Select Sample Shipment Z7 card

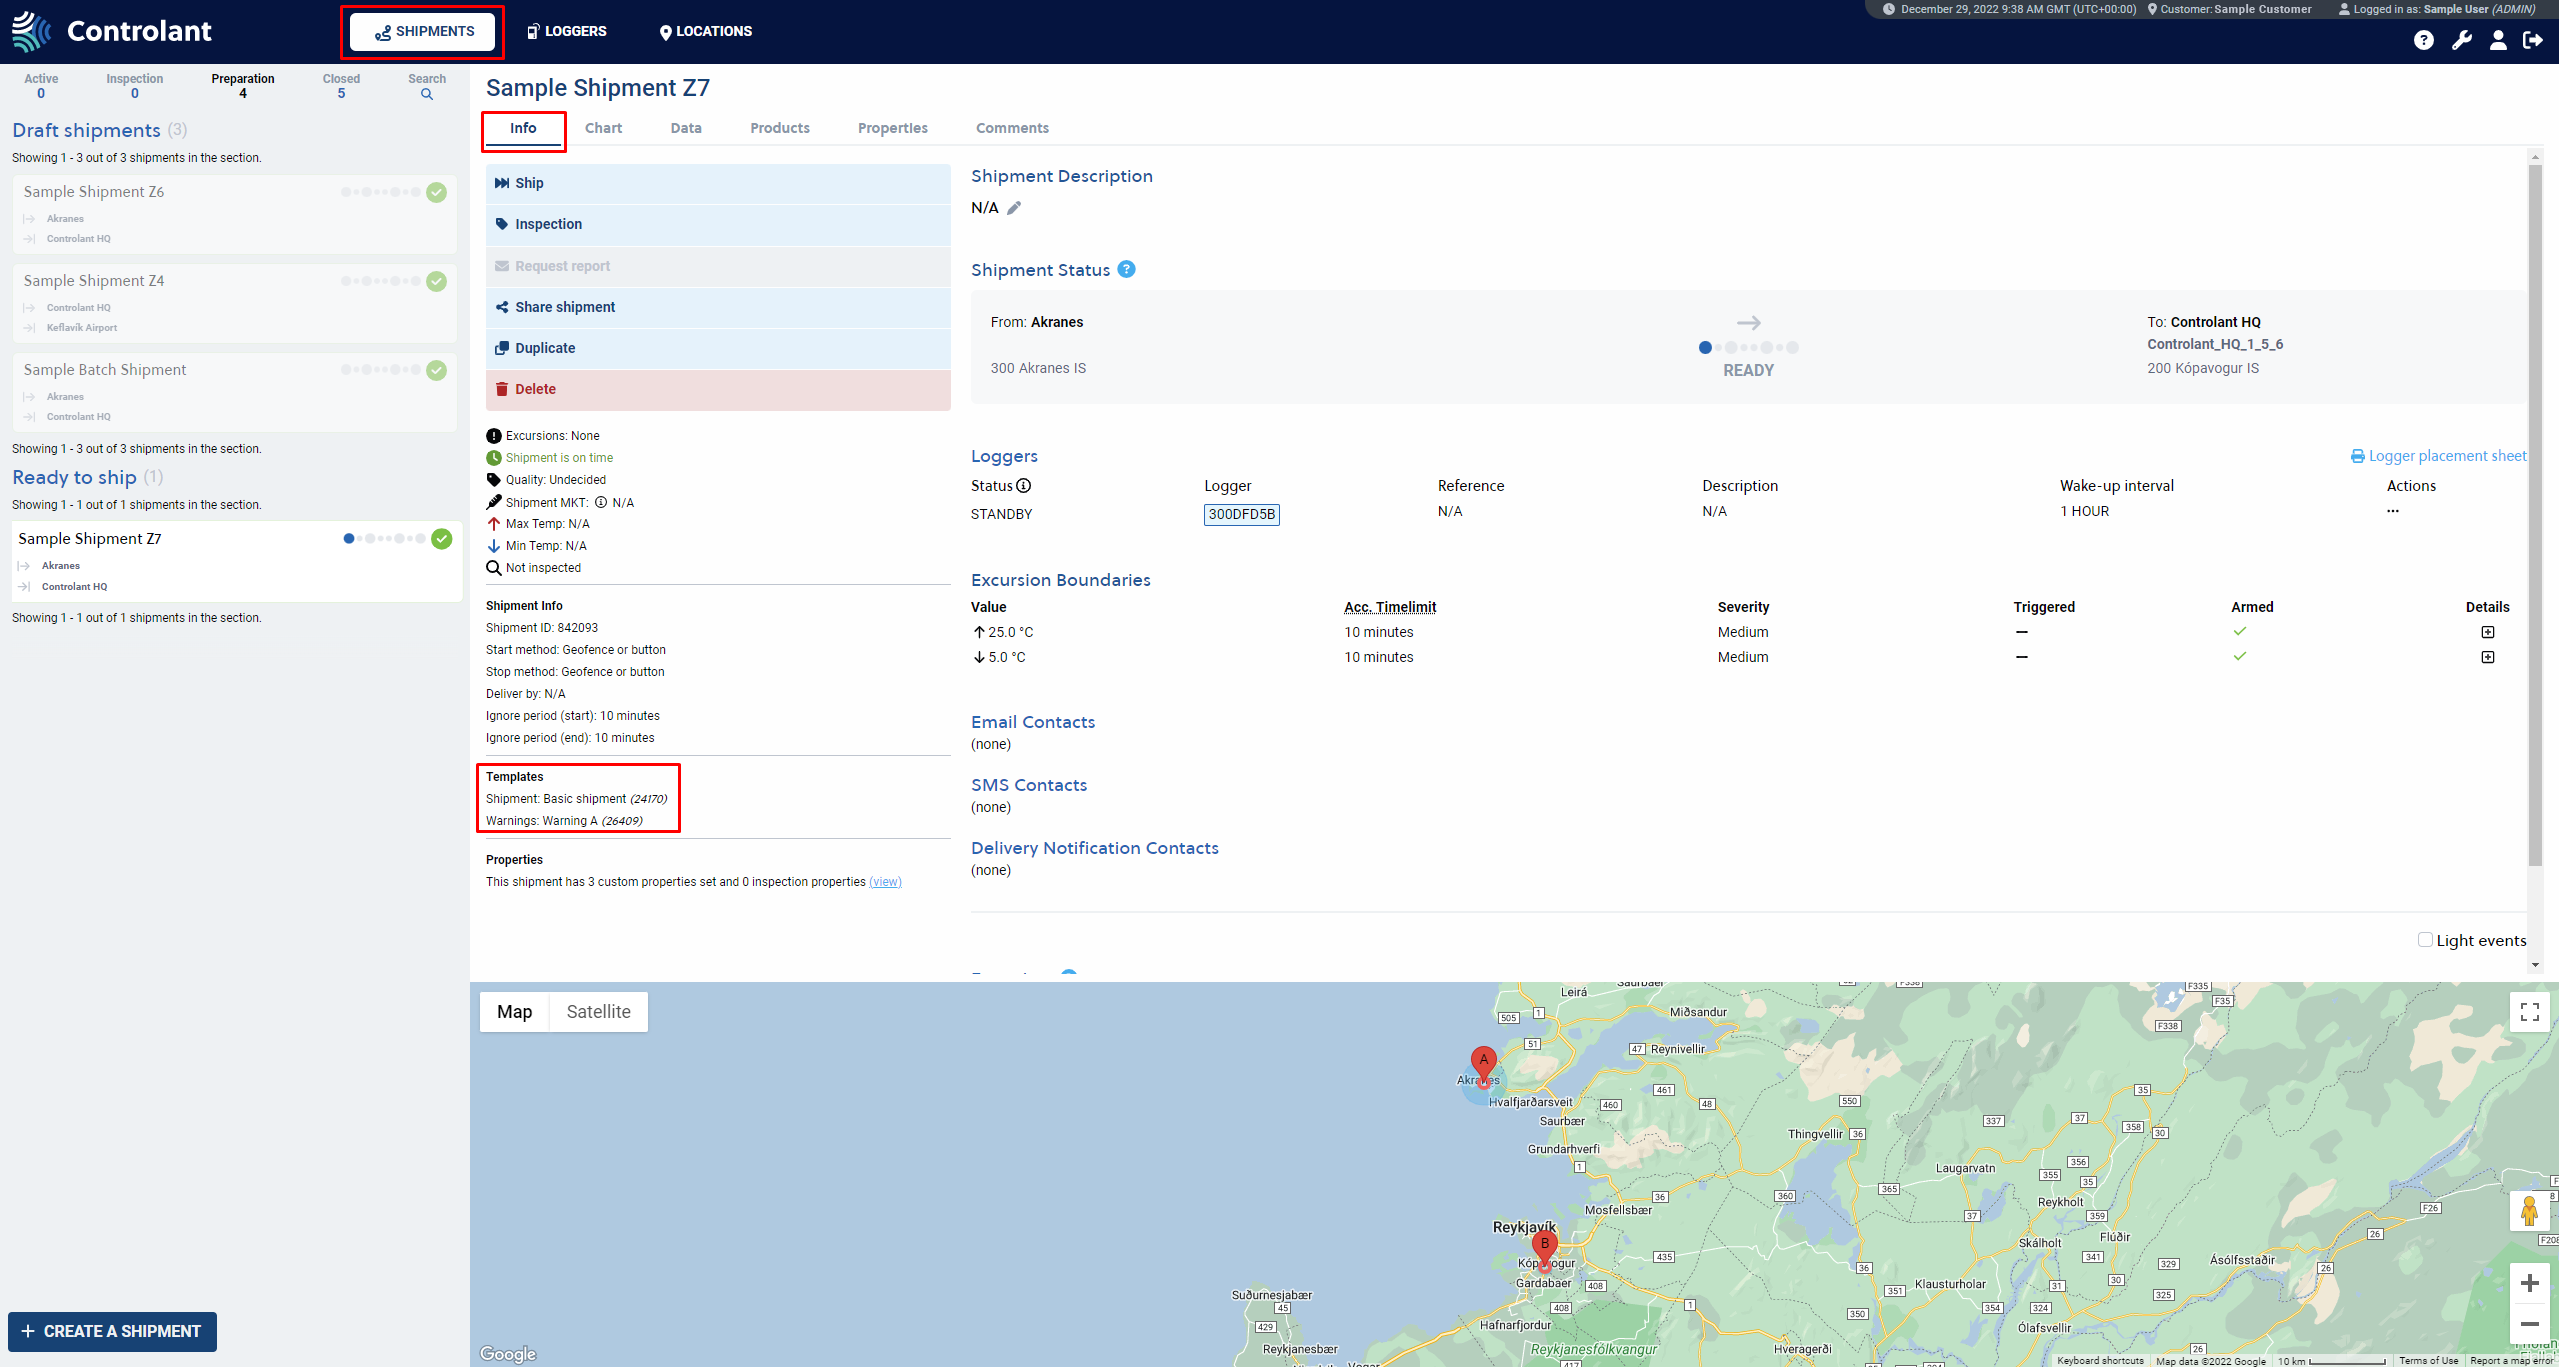click(x=237, y=561)
